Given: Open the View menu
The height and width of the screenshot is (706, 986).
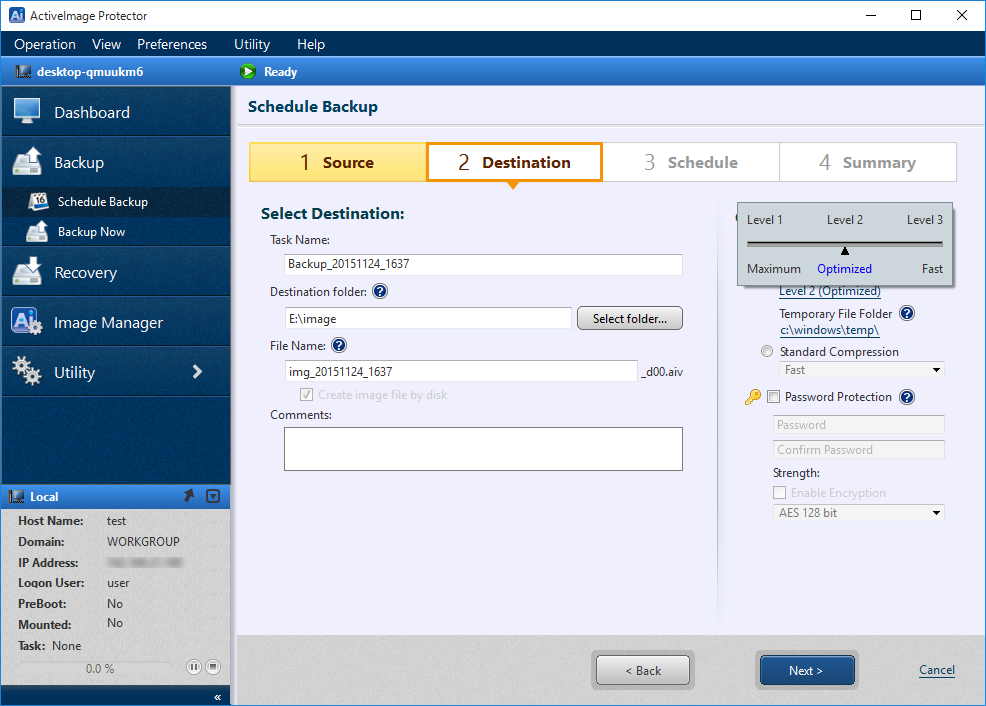Looking at the screenshot, I should pos(106,44).
